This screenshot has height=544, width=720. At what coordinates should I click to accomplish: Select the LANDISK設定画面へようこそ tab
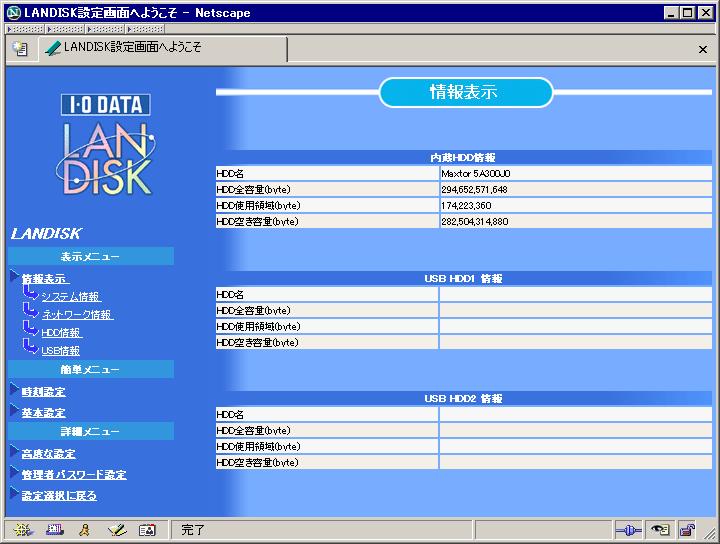(163, 48)
